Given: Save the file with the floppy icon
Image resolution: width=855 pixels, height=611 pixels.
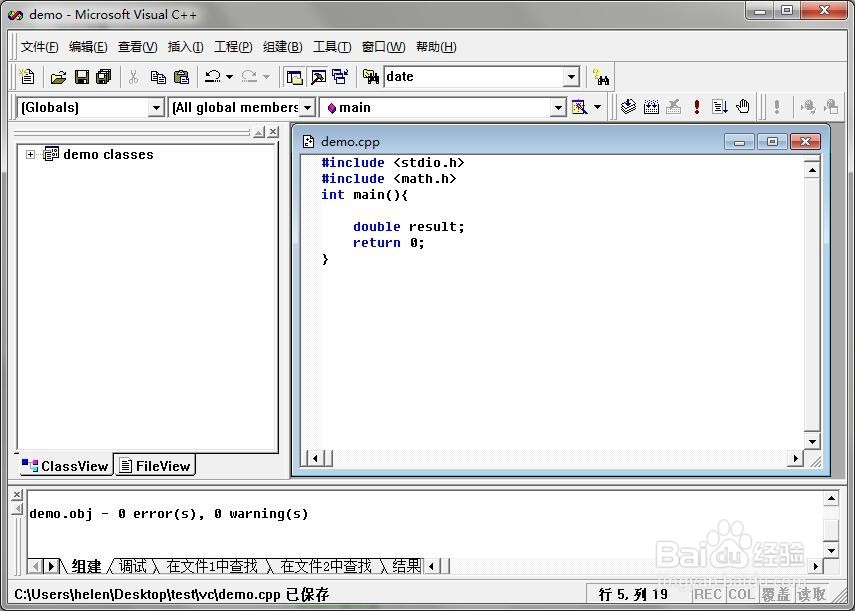Looking at the screenshot, I should (x=82, y=77).
